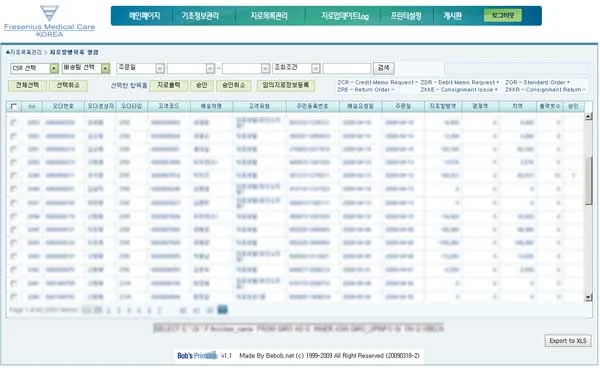Sort by the 출력횟수 column header
600x371 pixels.
[x=549, y=107]
